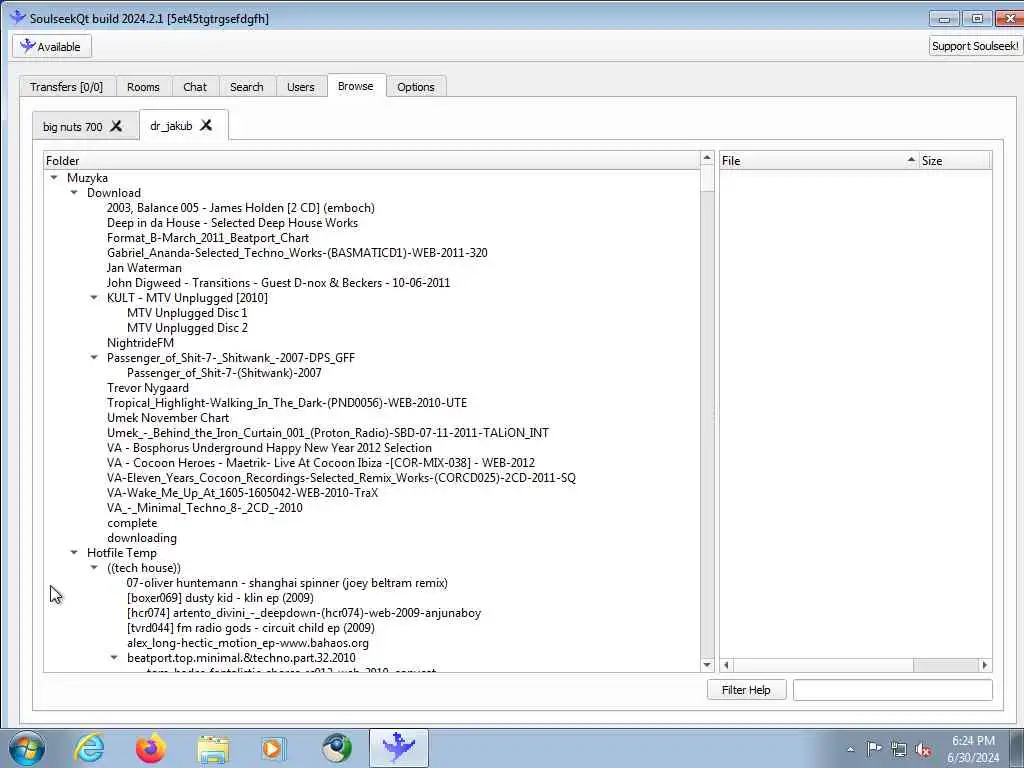1024x768 pixels.
Task: Select MTV Unplugged Disc 2 folder
Action: [187, 328]
